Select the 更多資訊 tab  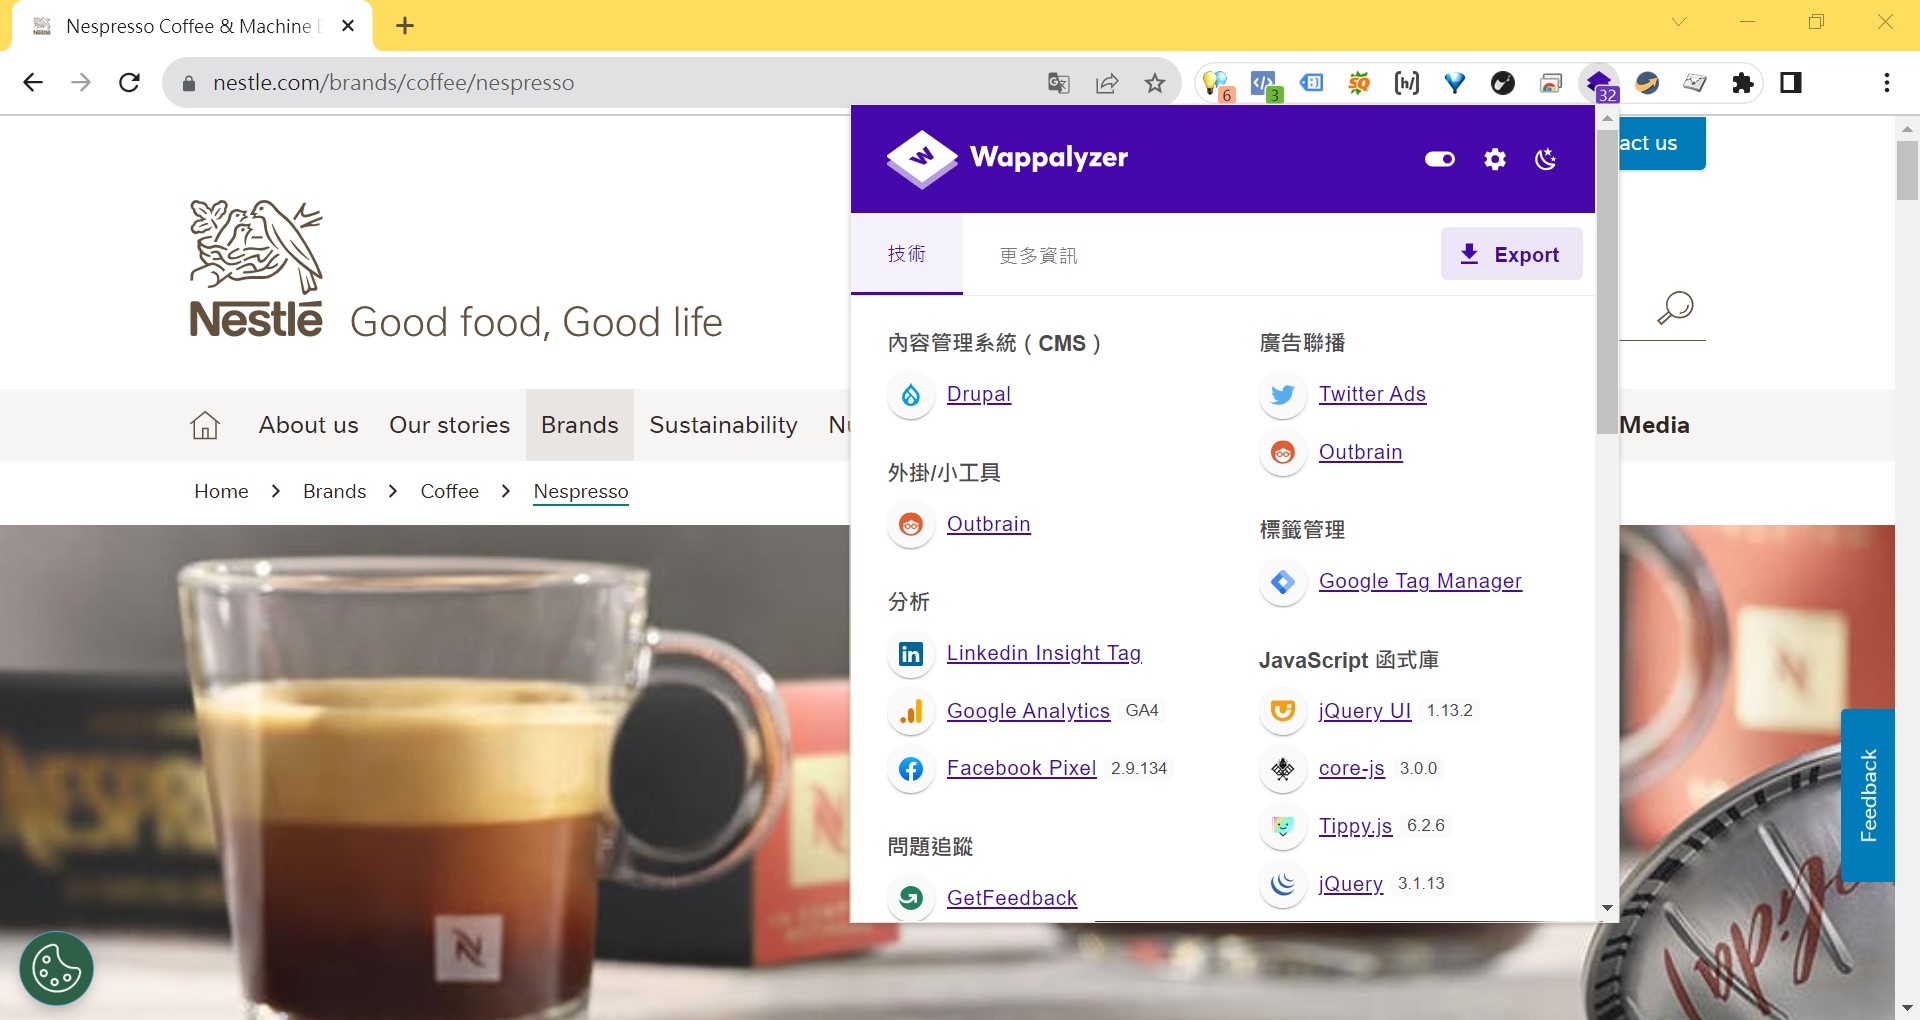[1038, 255]
